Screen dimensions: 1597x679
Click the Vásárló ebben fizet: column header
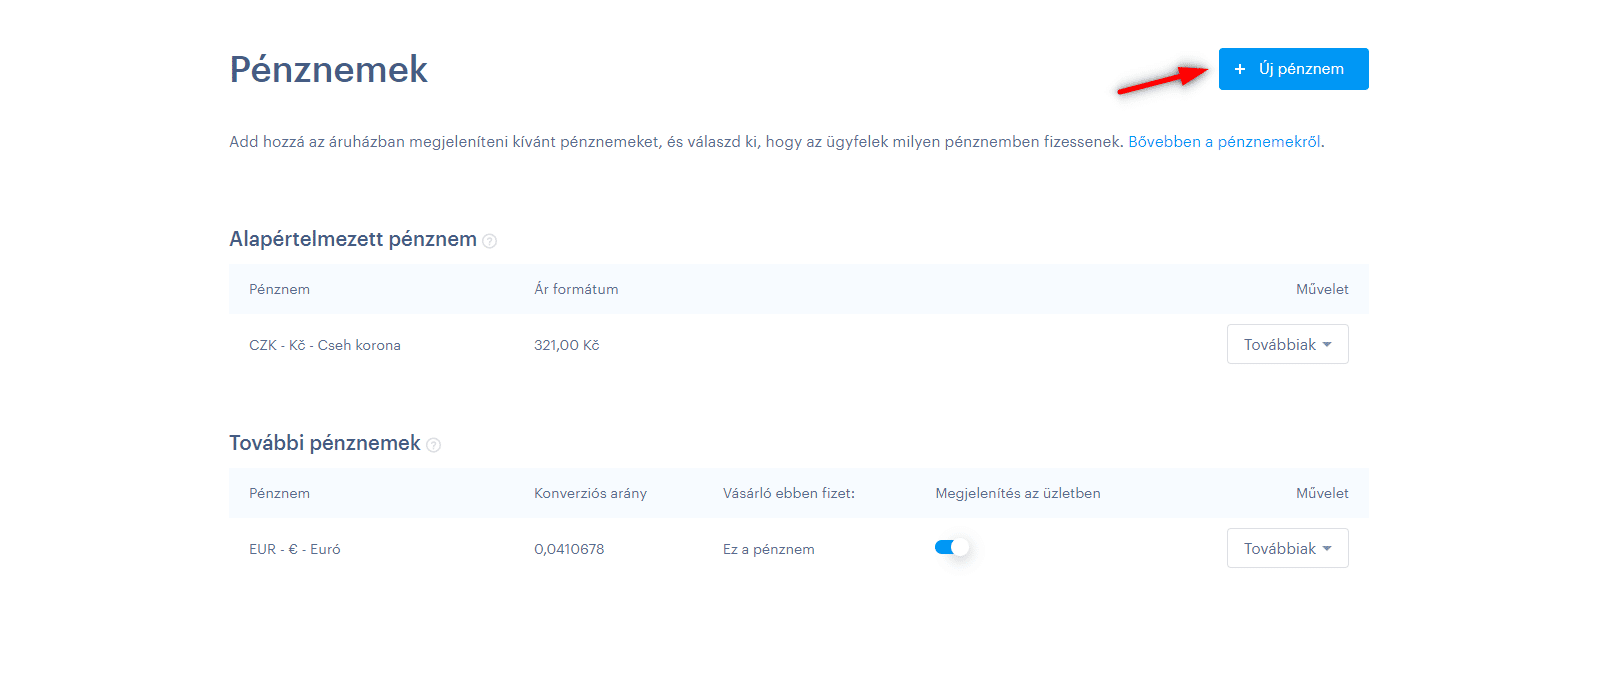(789, 493)
